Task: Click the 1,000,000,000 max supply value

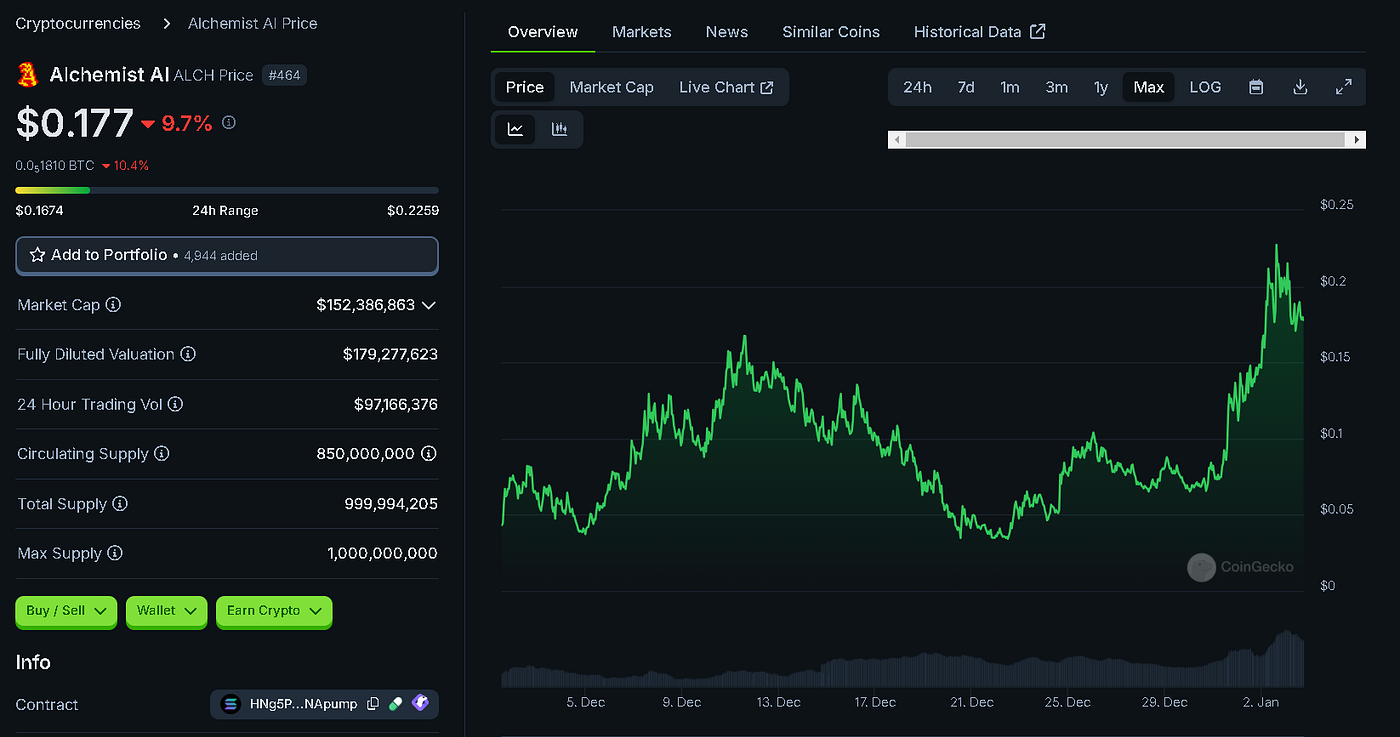Action: click(382, 553)
